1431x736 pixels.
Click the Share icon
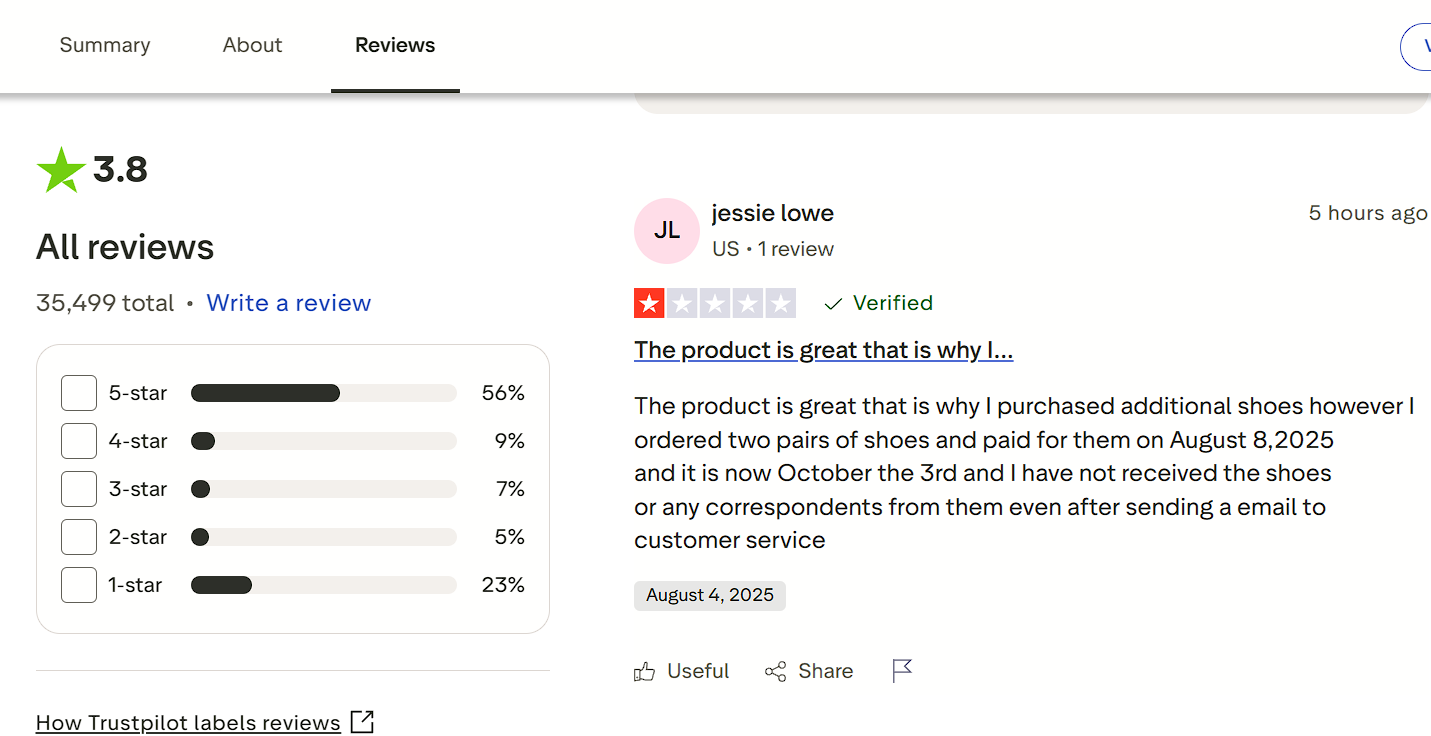775,672
